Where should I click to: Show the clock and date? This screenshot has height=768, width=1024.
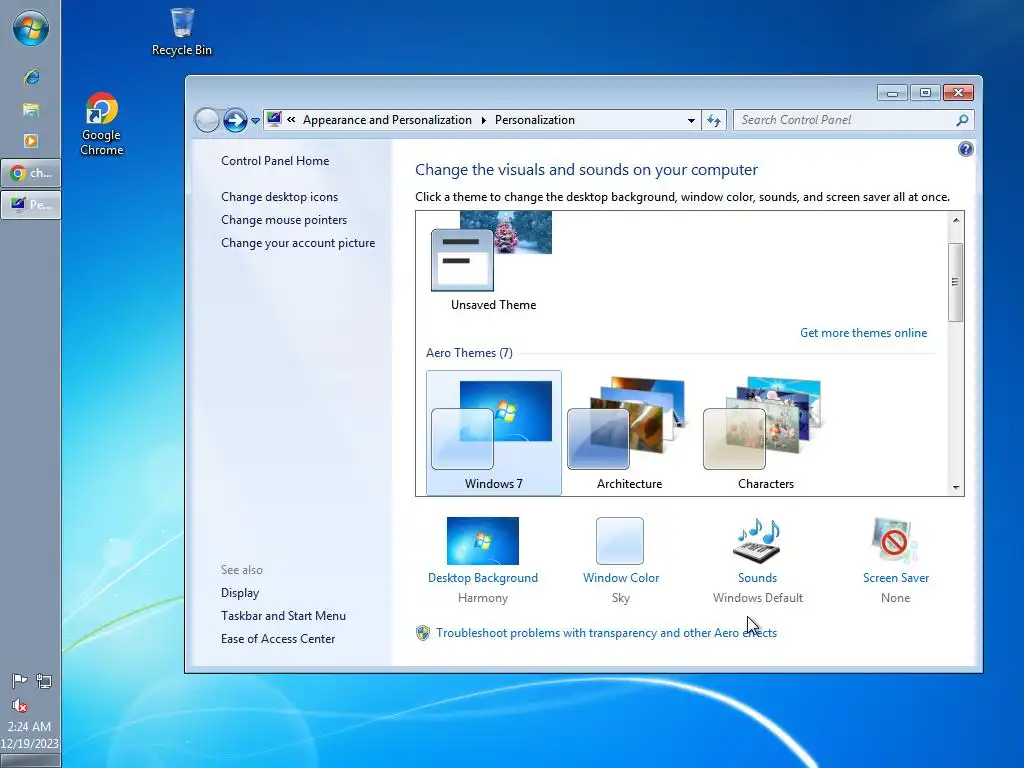30,735
